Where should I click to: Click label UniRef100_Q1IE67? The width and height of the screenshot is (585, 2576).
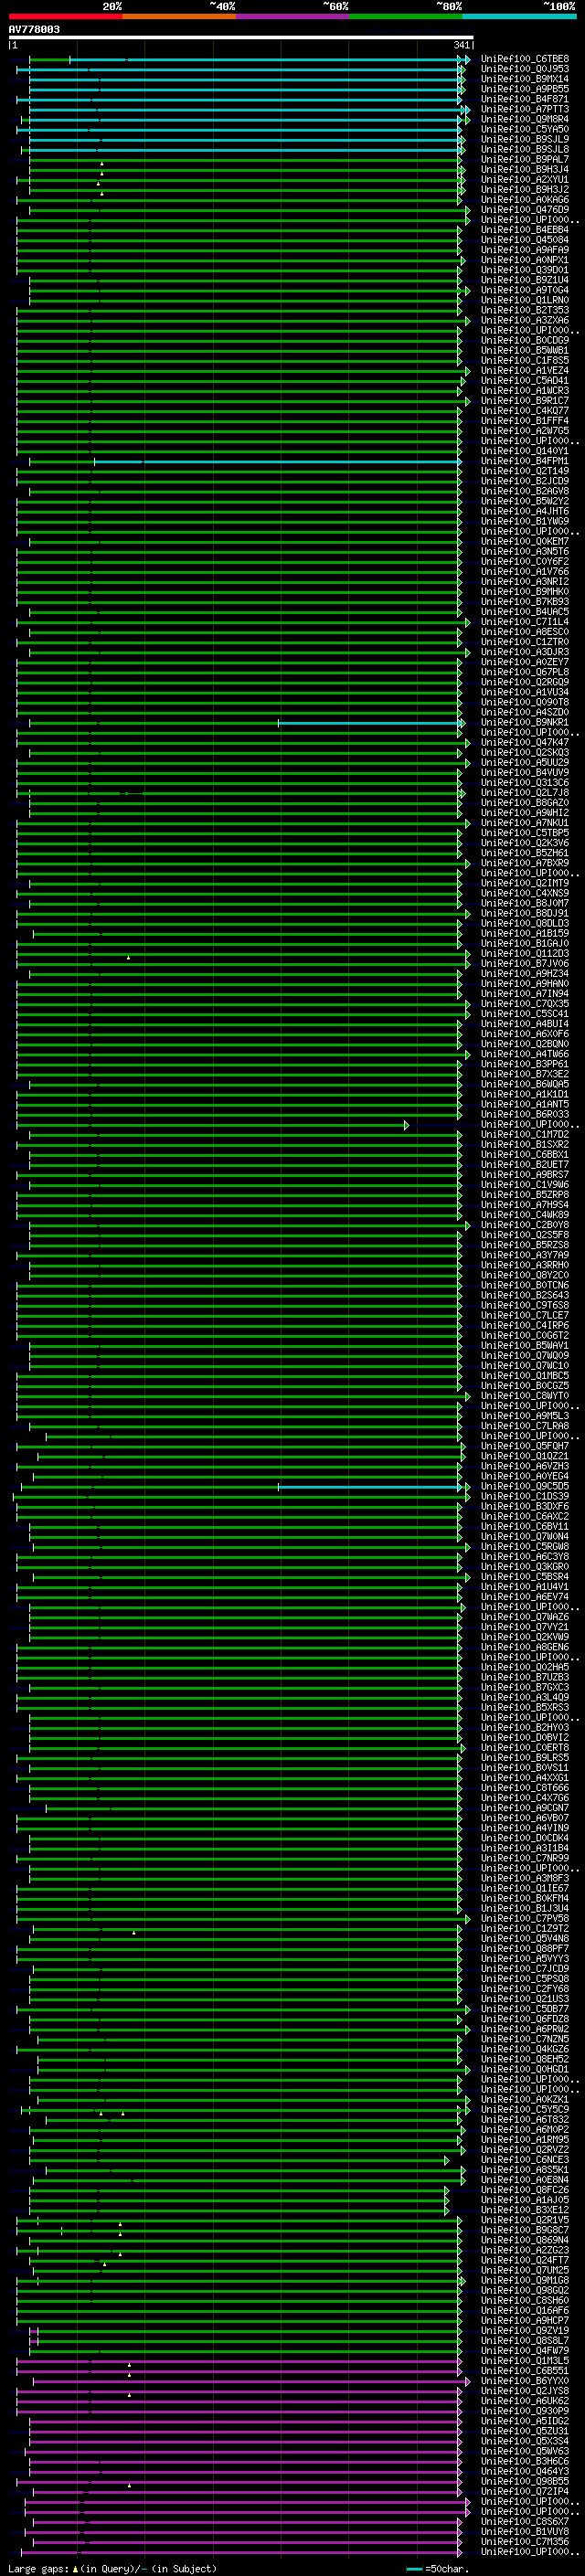[525, 1888]
